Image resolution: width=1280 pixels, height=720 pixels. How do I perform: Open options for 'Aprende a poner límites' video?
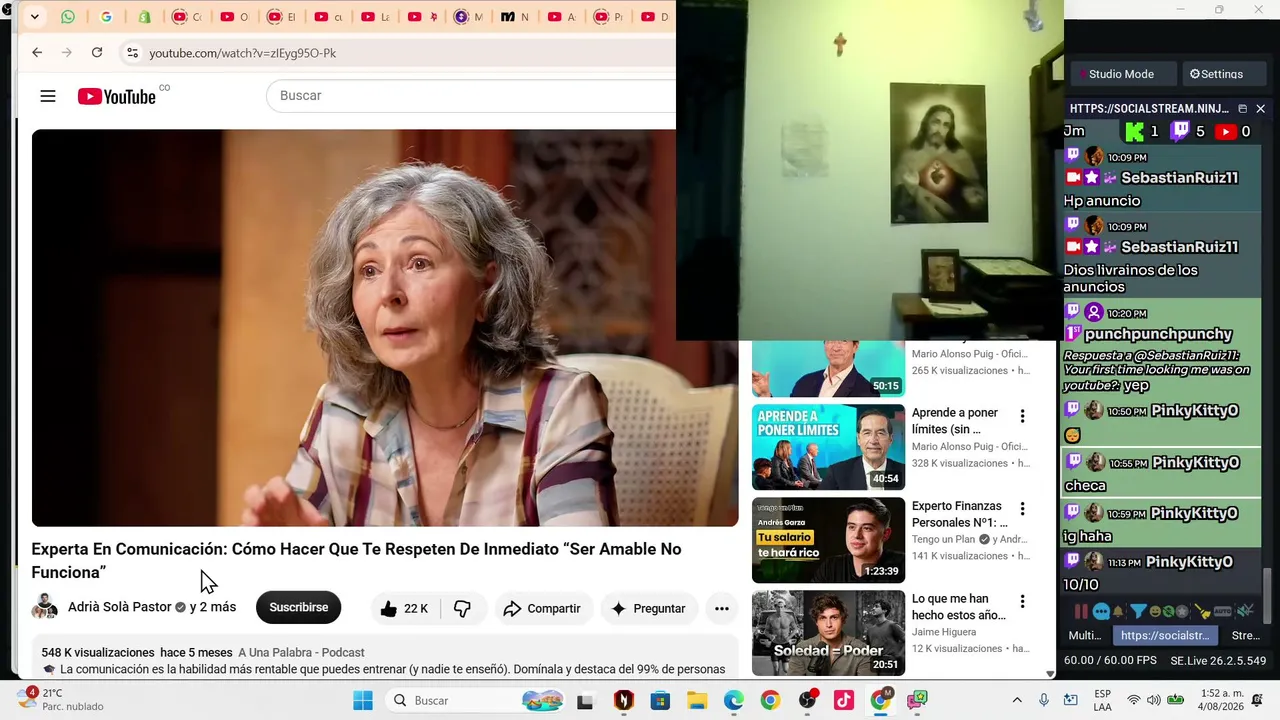coord(1022,416)
